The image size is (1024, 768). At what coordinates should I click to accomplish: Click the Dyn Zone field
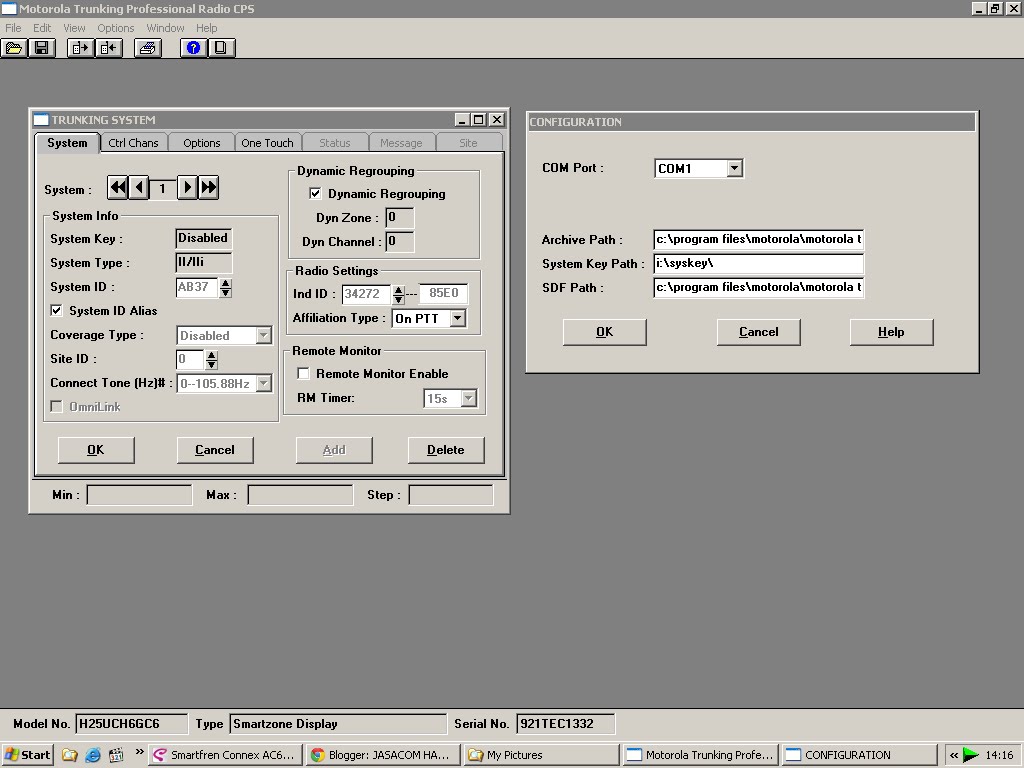point(399,217)
